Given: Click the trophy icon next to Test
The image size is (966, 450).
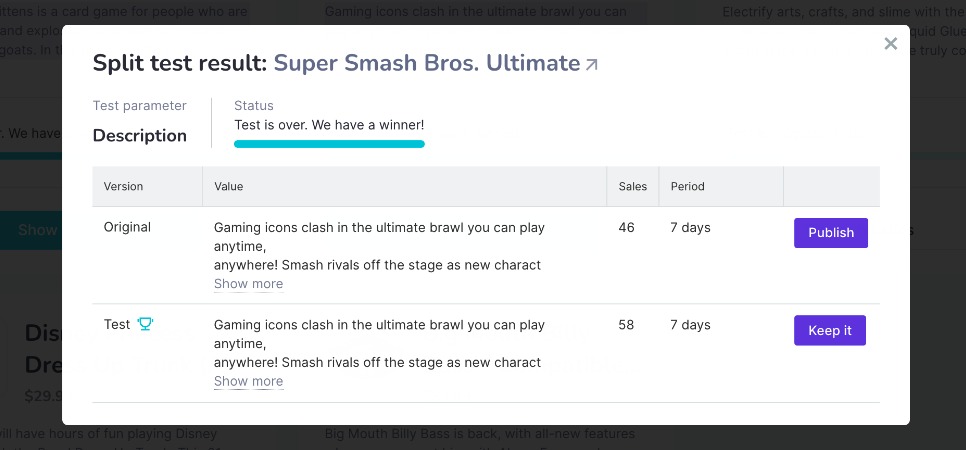Looking at the screenshot, I should coord(145,324).
